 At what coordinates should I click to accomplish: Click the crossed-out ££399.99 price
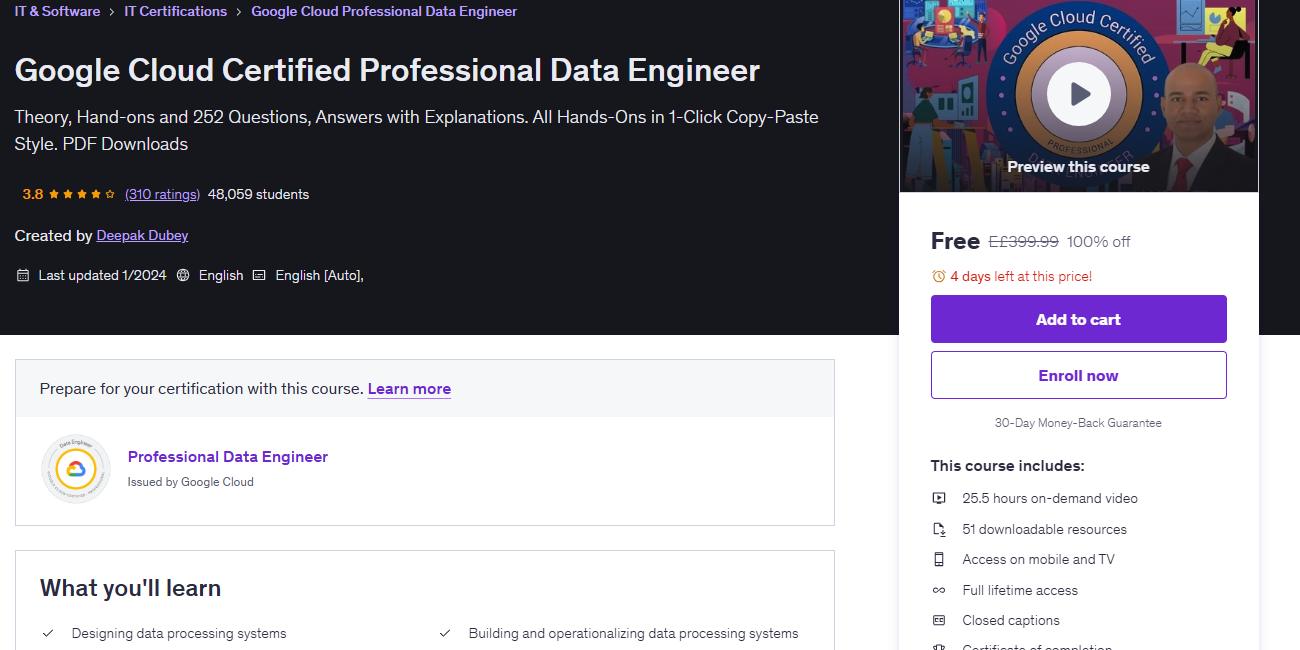[x=1023, y=241]
